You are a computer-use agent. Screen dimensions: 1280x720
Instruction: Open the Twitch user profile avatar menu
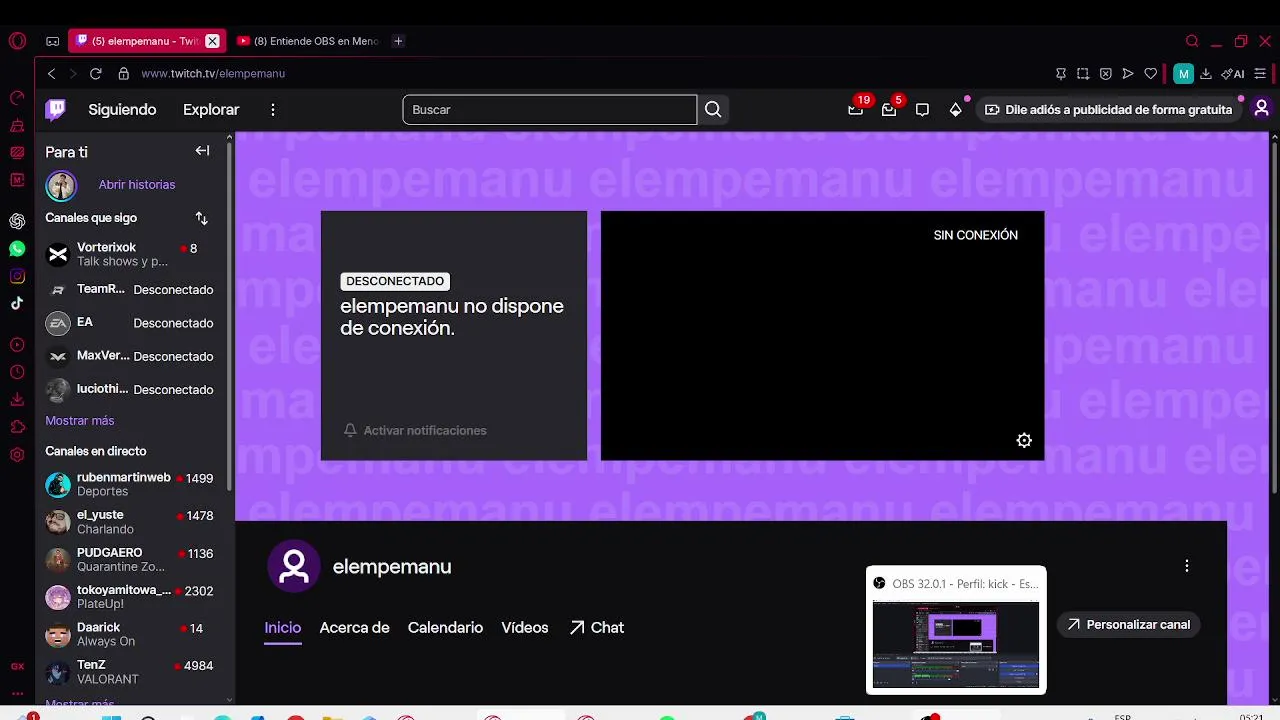[1261, 109]
